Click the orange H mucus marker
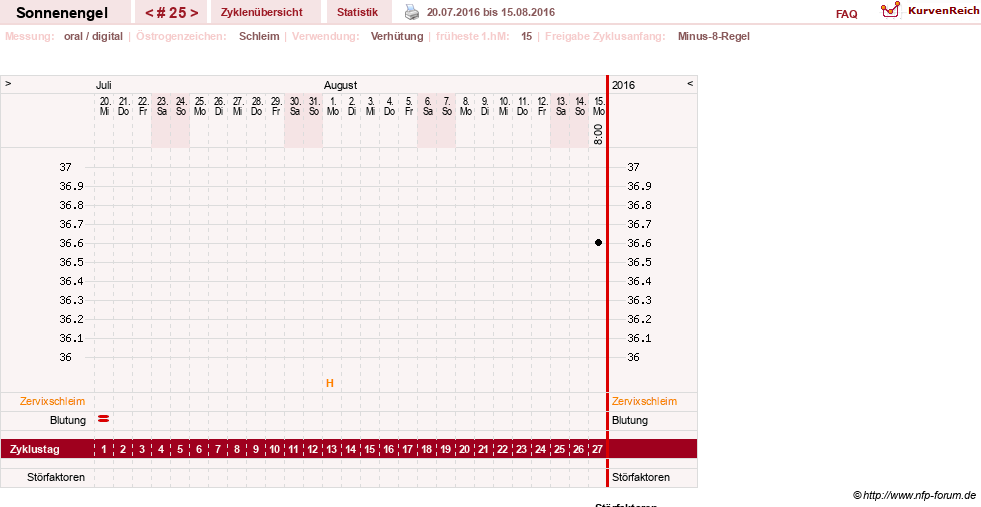 click(x=330, y=383)
